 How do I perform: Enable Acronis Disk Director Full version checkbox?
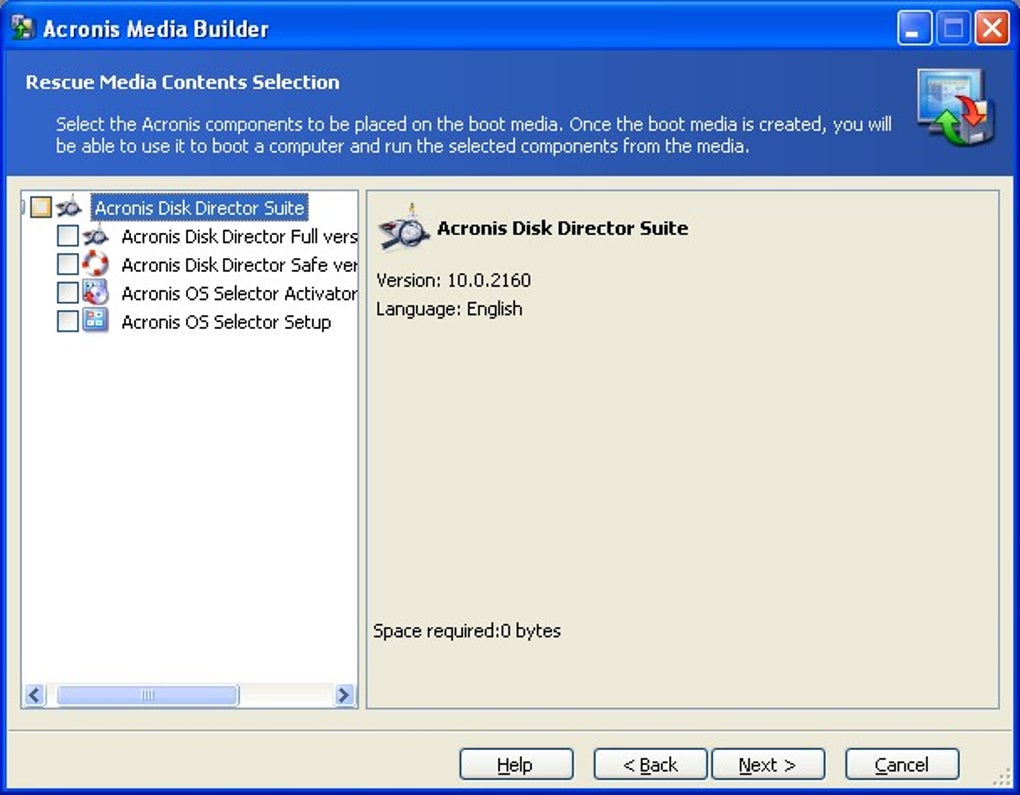[68, 236]
